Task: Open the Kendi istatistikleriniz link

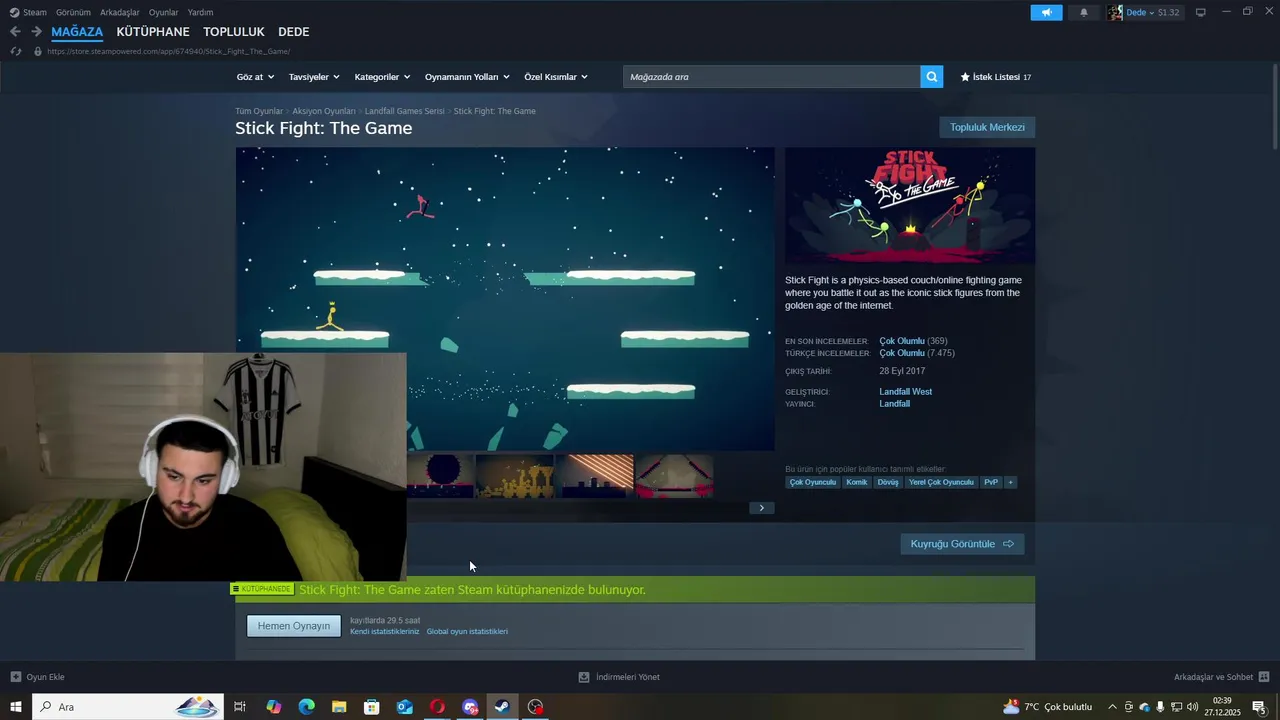Action: (384, 632)
